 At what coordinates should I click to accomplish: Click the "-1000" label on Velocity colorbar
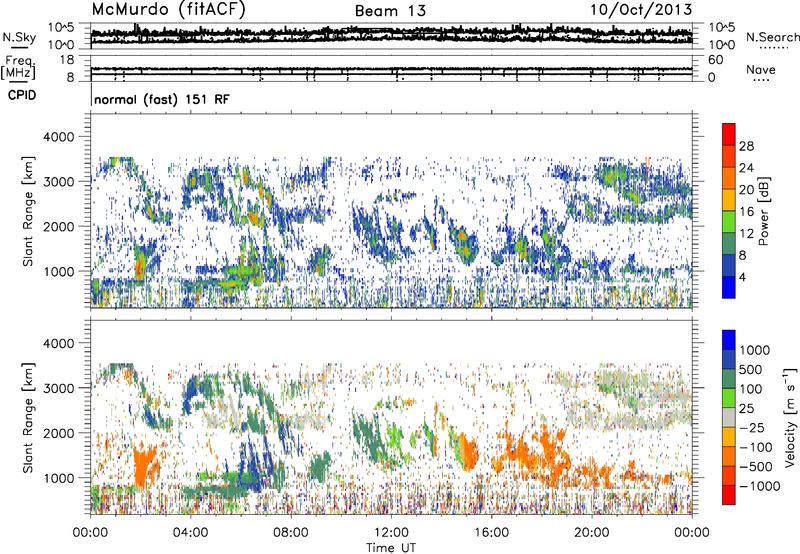(x=760, y=486)
